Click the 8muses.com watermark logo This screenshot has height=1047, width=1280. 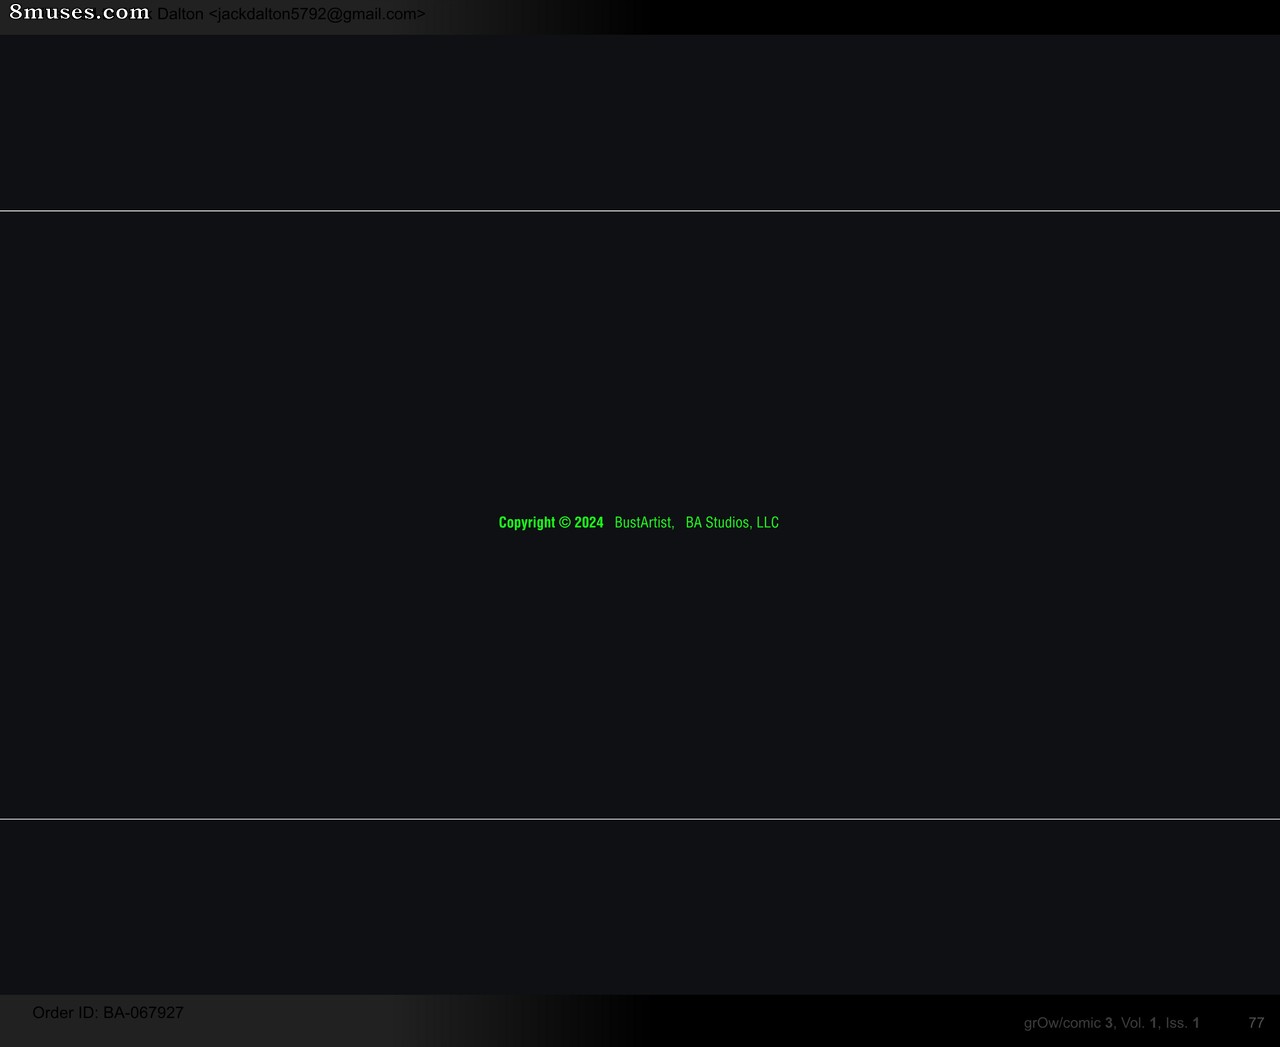point(80,13)
